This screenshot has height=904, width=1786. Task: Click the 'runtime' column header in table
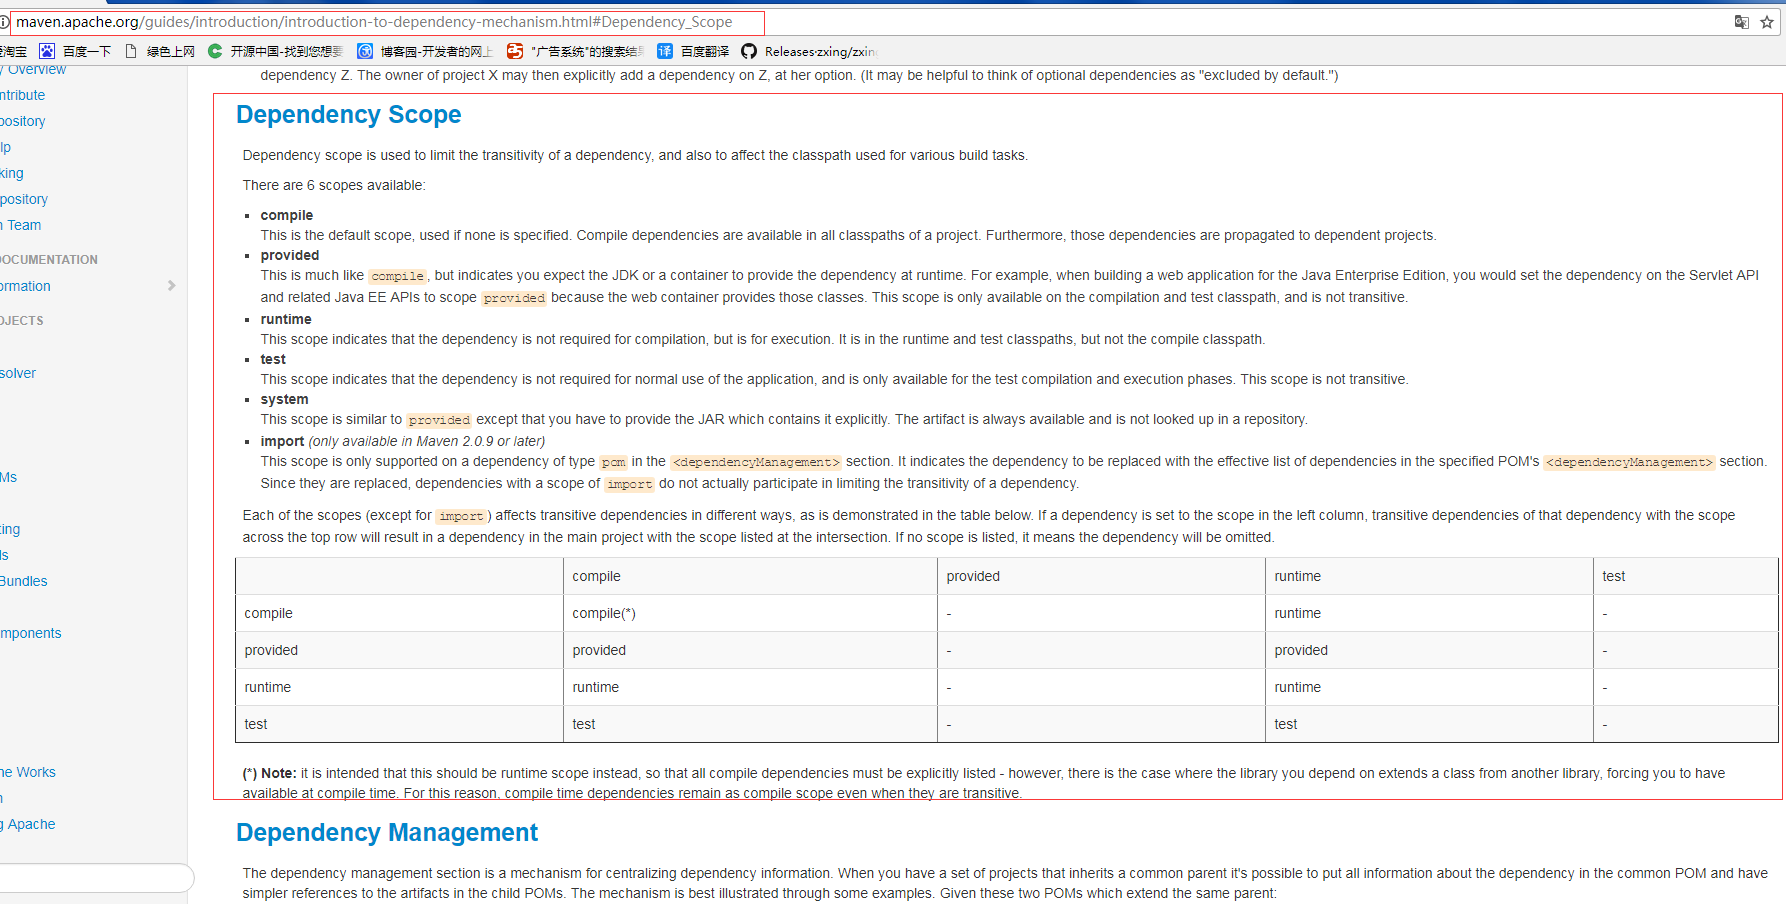point(1429,576)
